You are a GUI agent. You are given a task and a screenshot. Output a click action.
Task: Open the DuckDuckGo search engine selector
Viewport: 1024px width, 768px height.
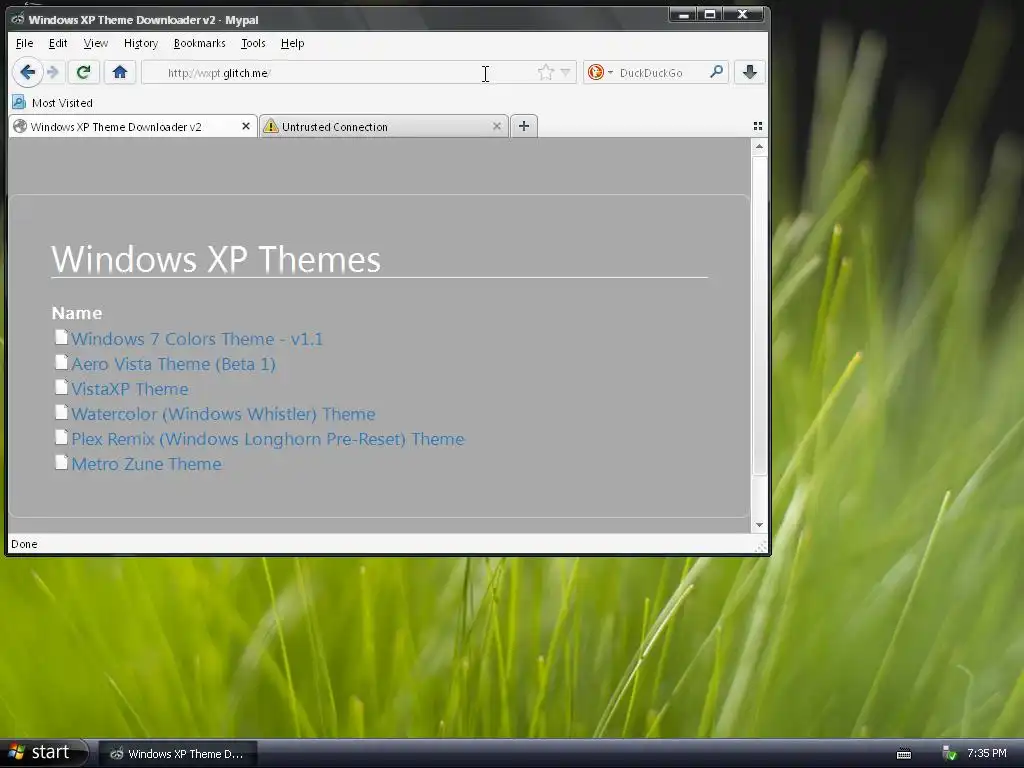(x=600, y=72)
